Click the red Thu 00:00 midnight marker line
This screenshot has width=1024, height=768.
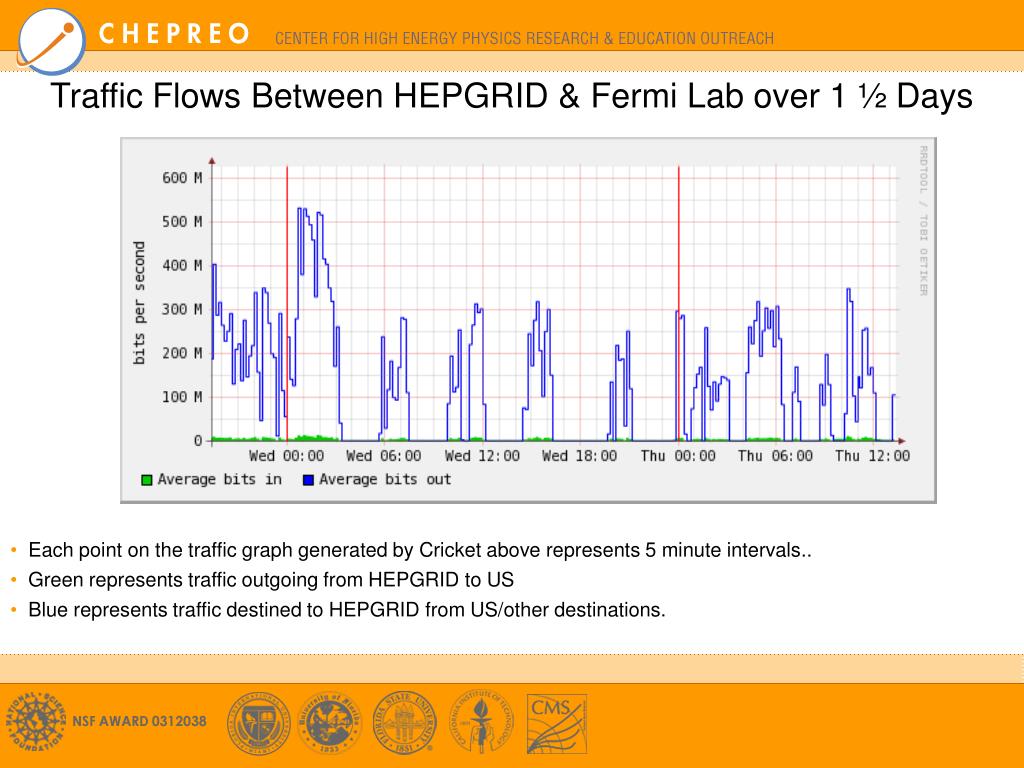point(679,304)
